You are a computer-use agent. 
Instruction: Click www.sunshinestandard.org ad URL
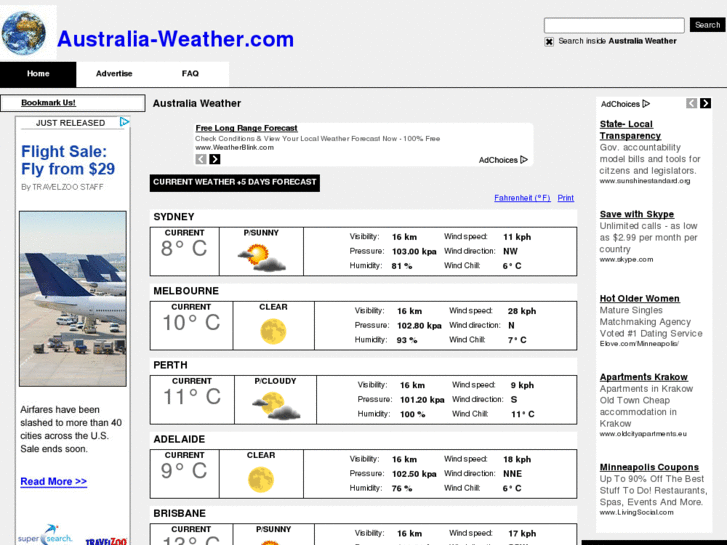click(x=644, y=181)
